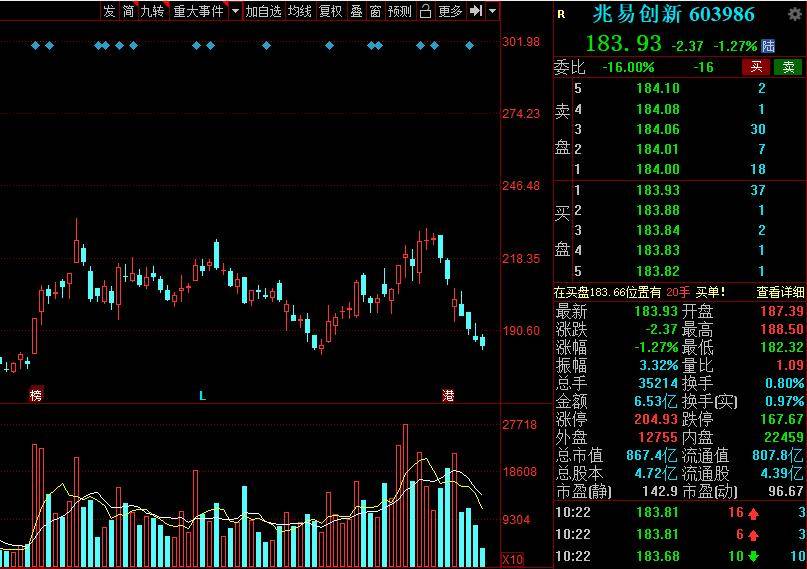Click the 市盈(动) value 96.67

(786, 491)
